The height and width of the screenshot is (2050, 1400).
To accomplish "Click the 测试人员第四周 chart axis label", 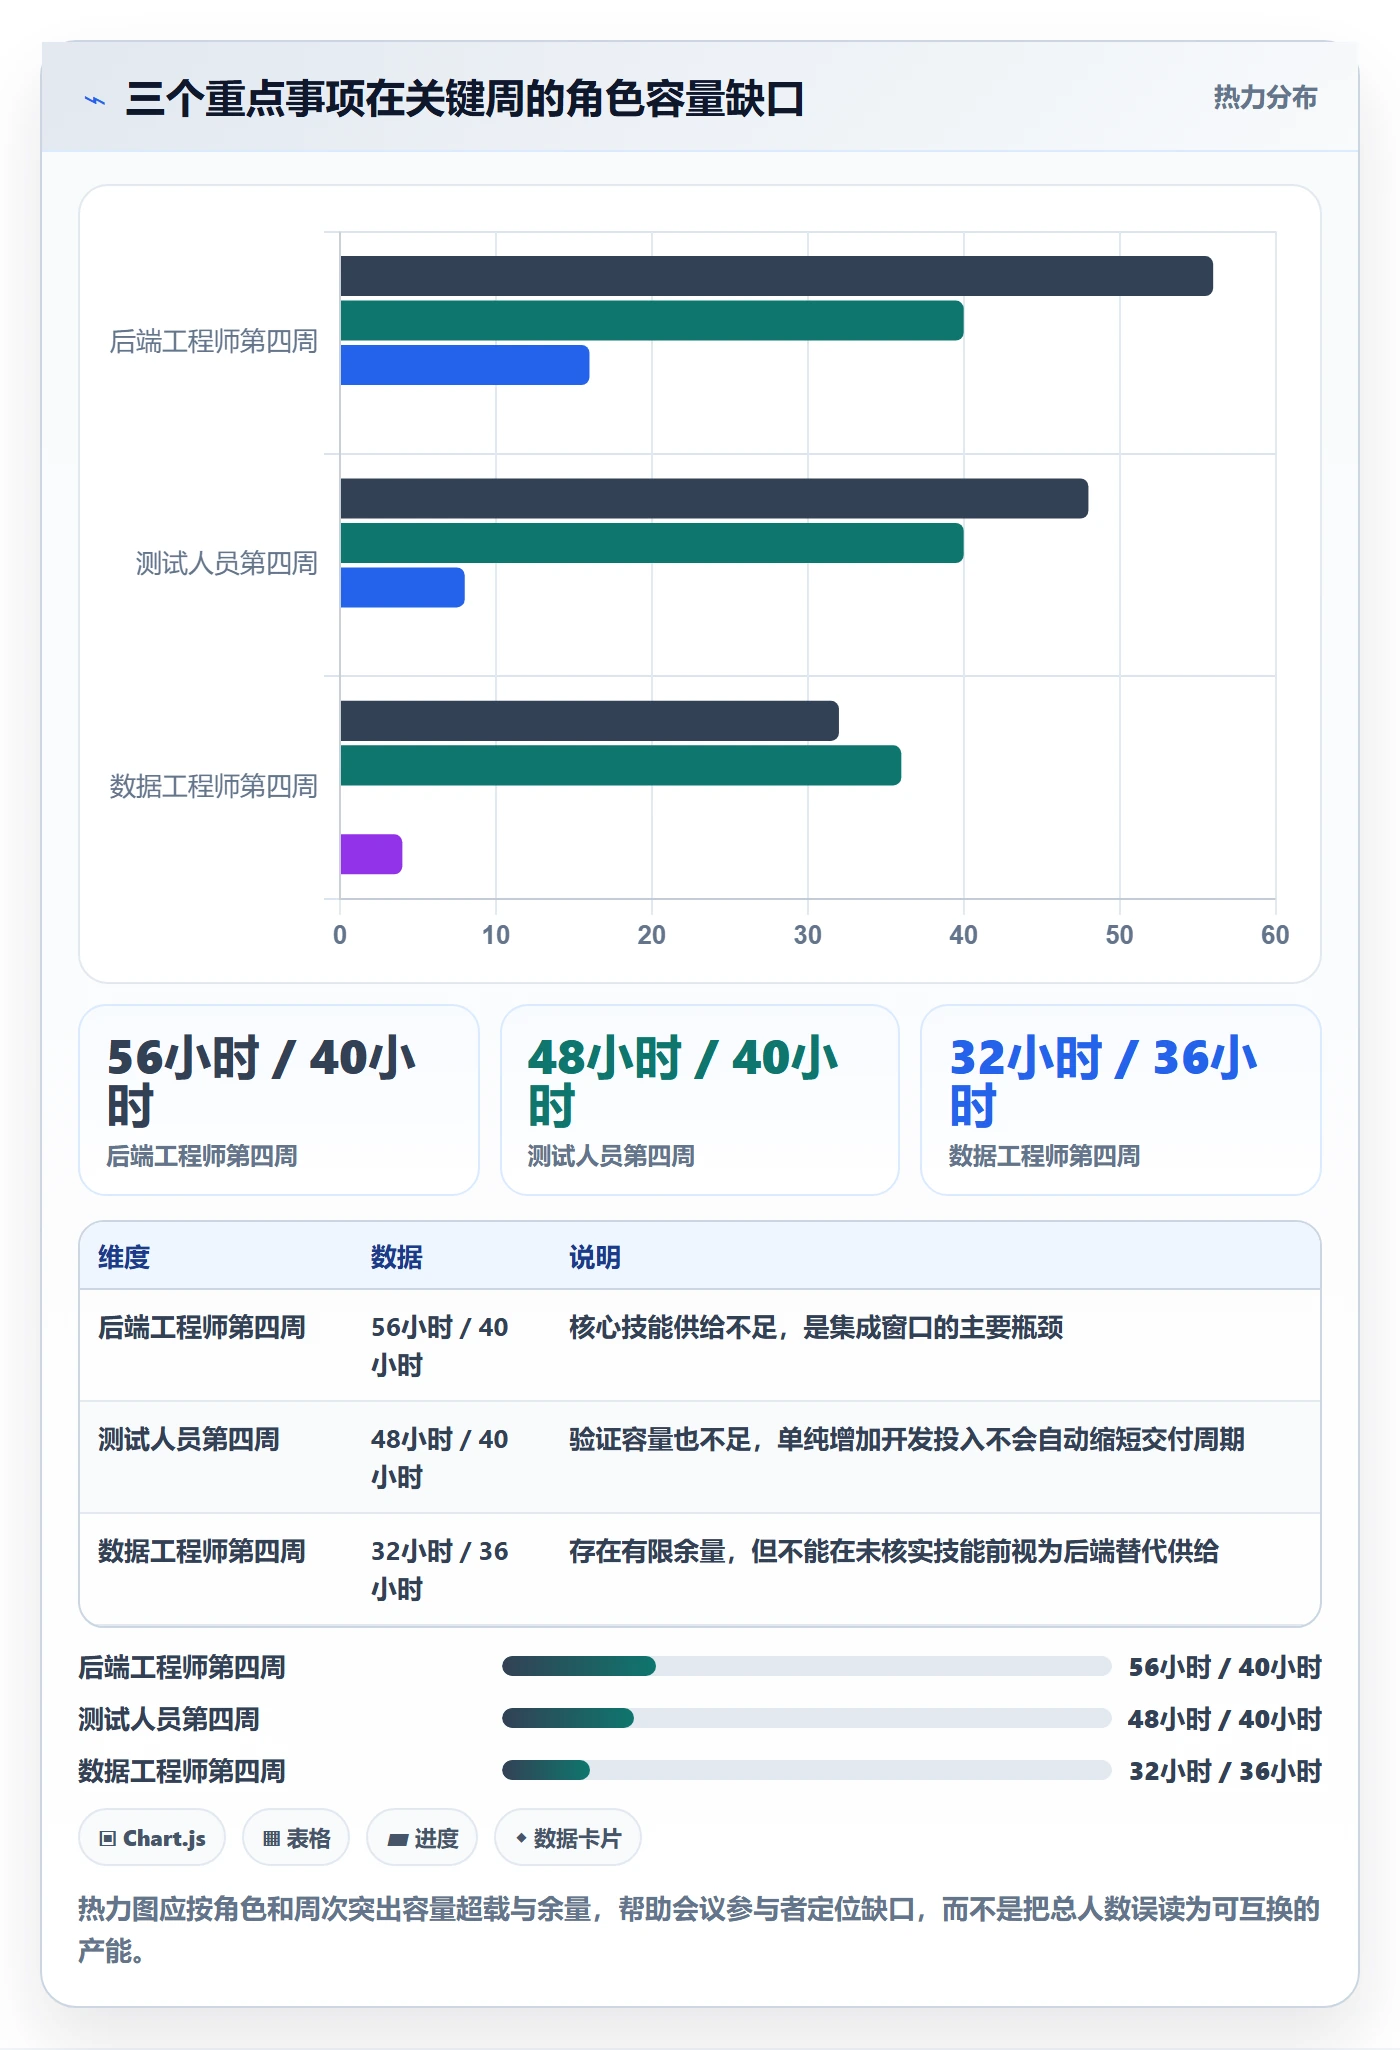I will tap(226, 564).
